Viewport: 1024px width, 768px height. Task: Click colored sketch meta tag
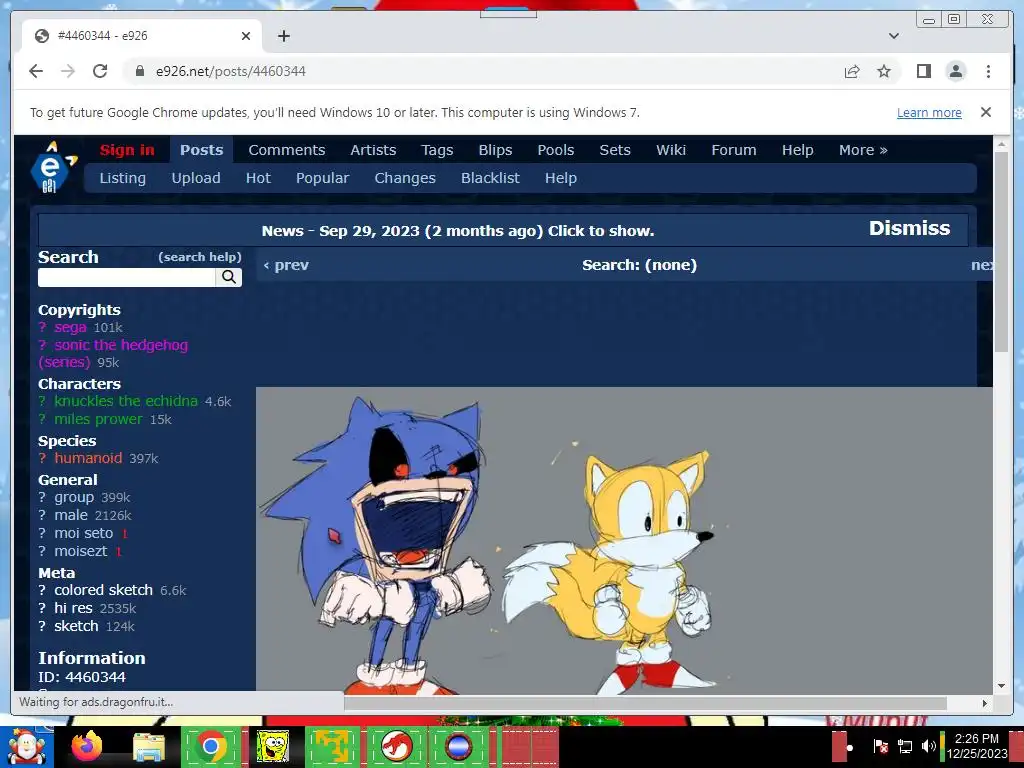(x=103, y=590)
